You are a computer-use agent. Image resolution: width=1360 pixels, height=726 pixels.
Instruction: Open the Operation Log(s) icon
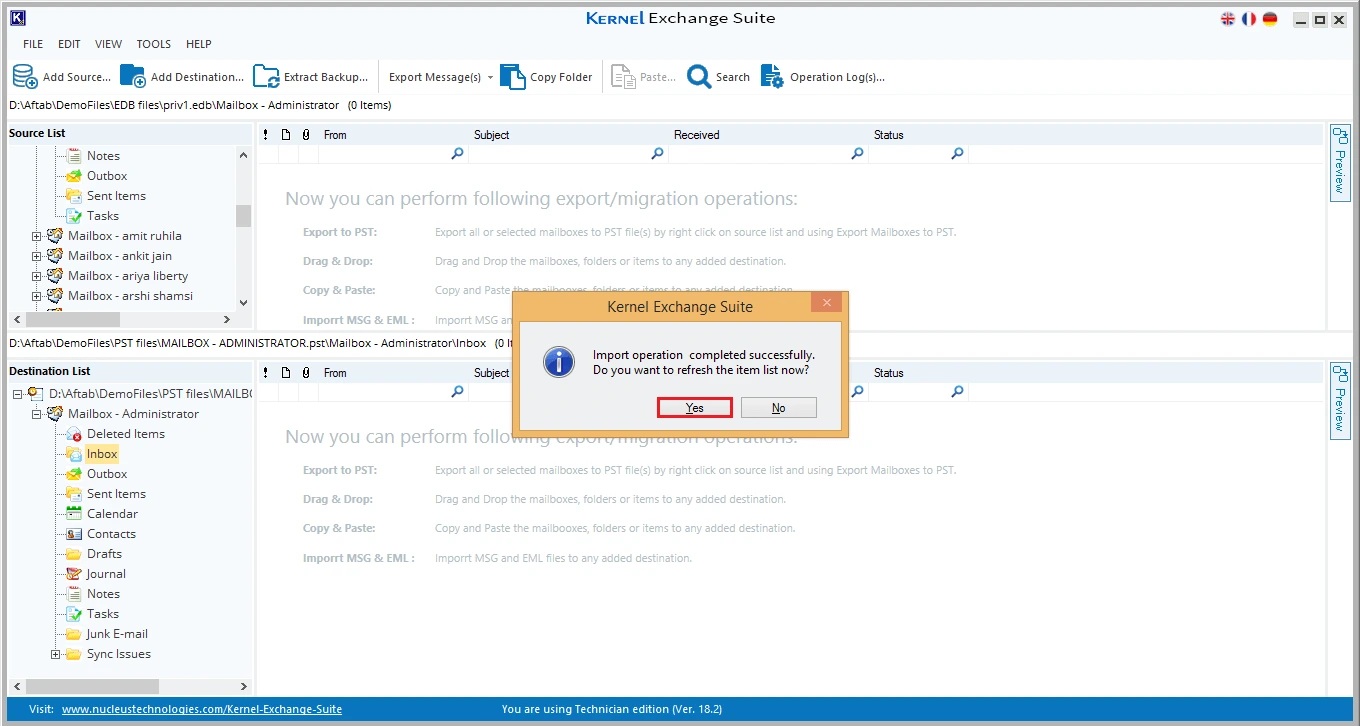click(772, 77)
